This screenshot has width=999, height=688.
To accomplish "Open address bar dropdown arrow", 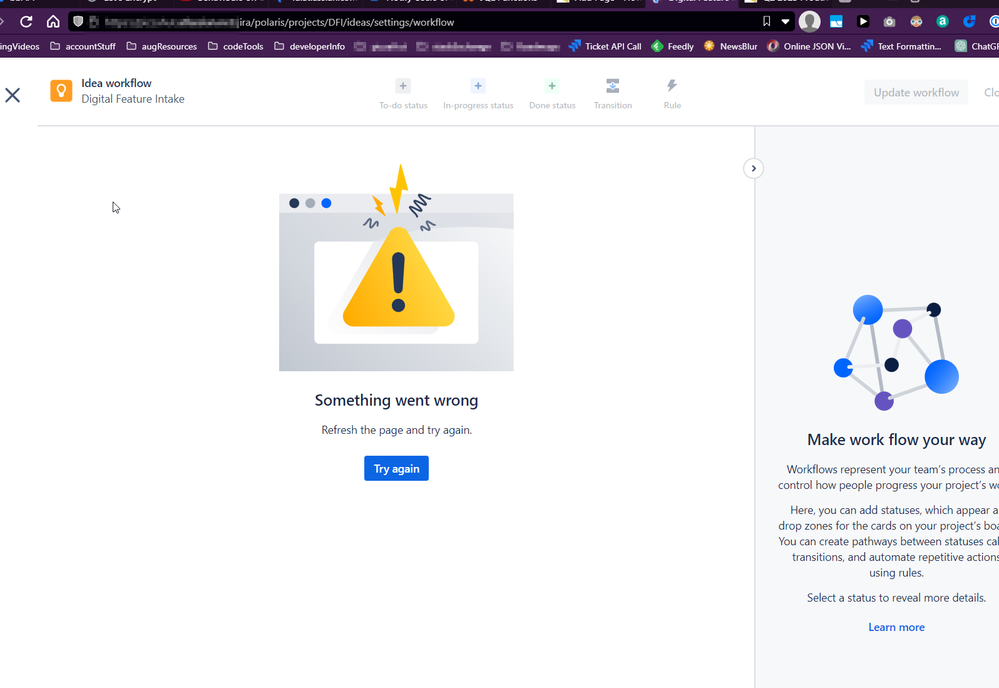I will [786, 22].
